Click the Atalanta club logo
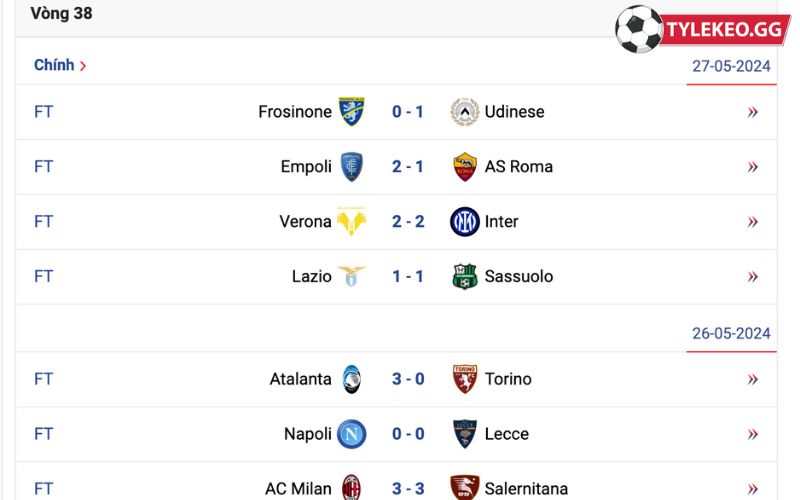Viewport: 800px width, 500px height. (352, 379)
